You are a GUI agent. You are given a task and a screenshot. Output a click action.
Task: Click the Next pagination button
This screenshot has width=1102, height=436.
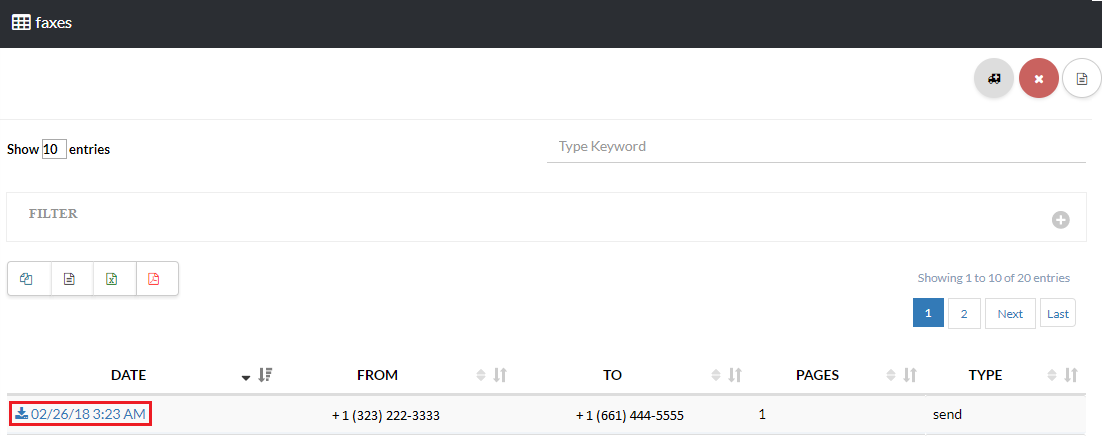point(1010,313)
